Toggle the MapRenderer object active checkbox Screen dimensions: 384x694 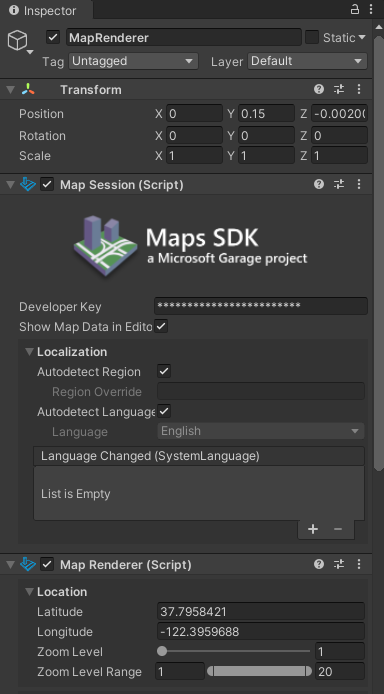pos(53,38)
